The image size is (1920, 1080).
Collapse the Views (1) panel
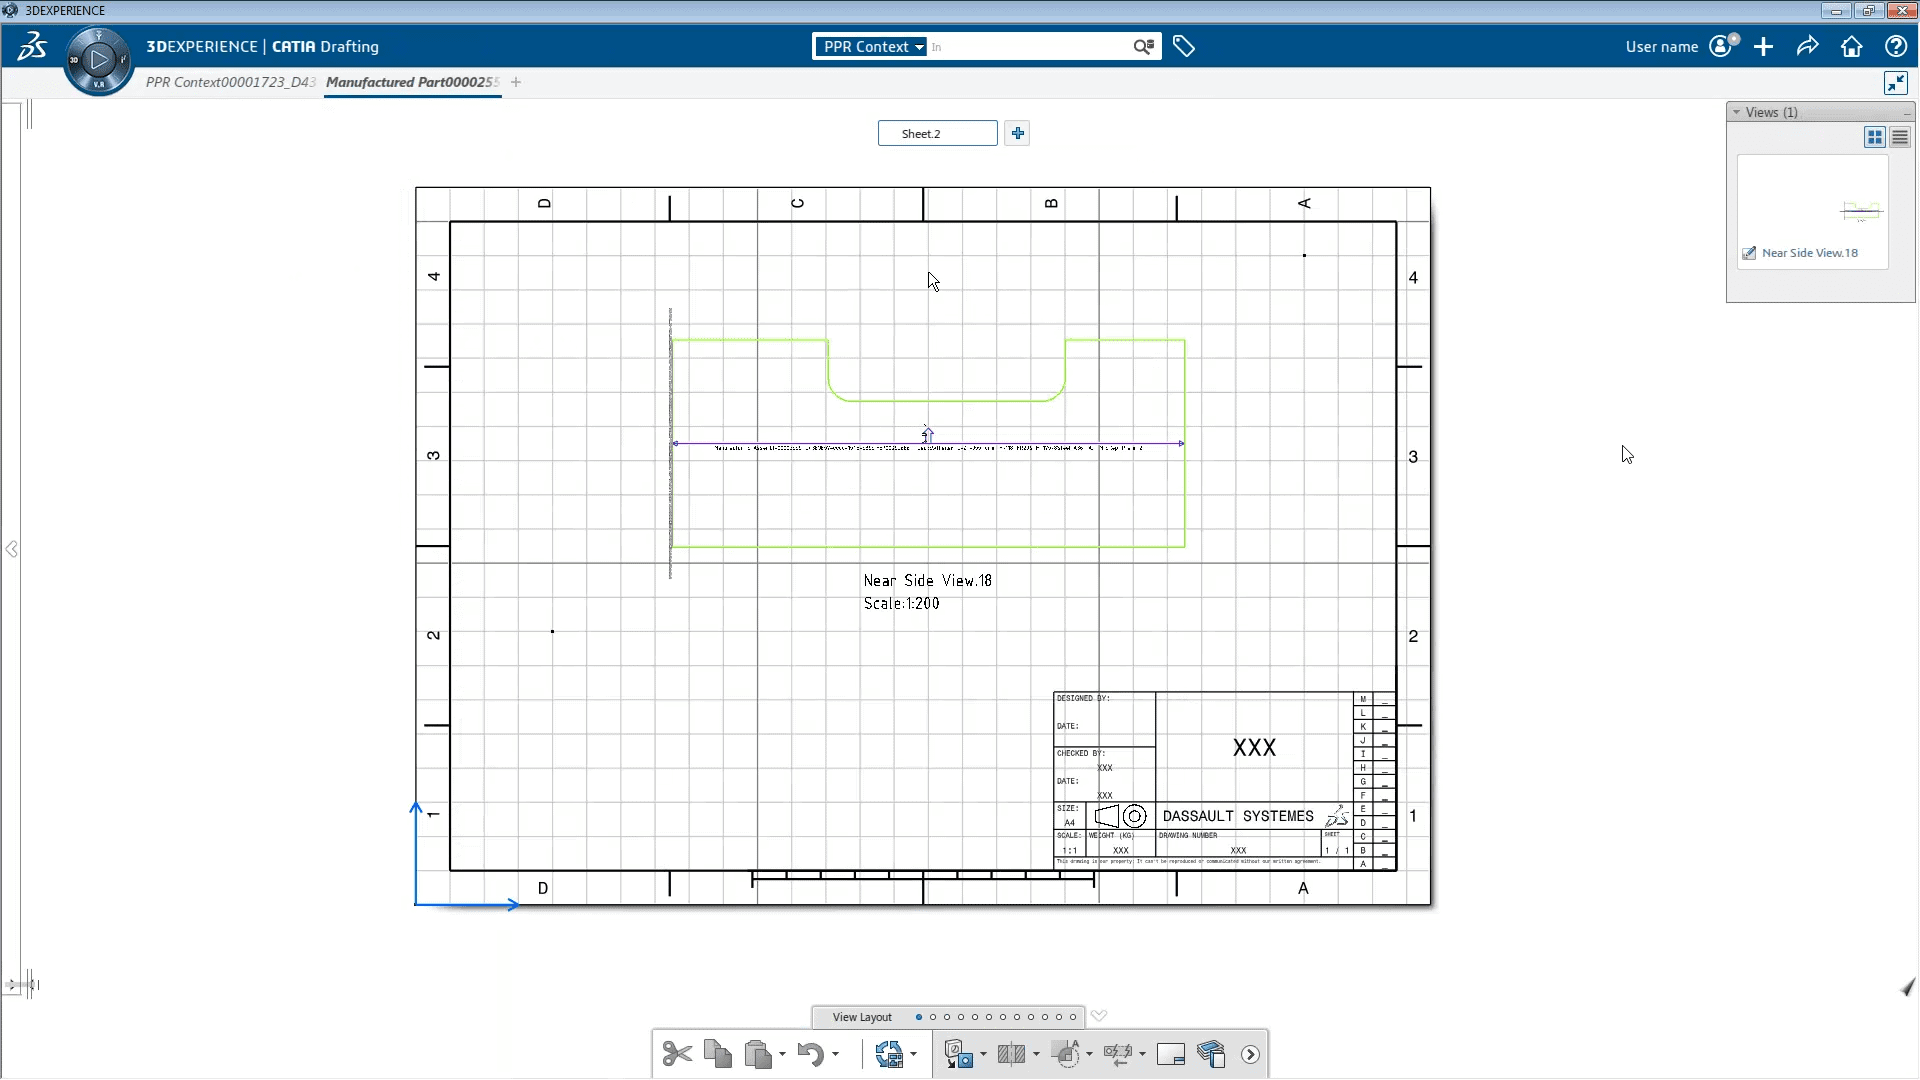[x=1737, y=112]
